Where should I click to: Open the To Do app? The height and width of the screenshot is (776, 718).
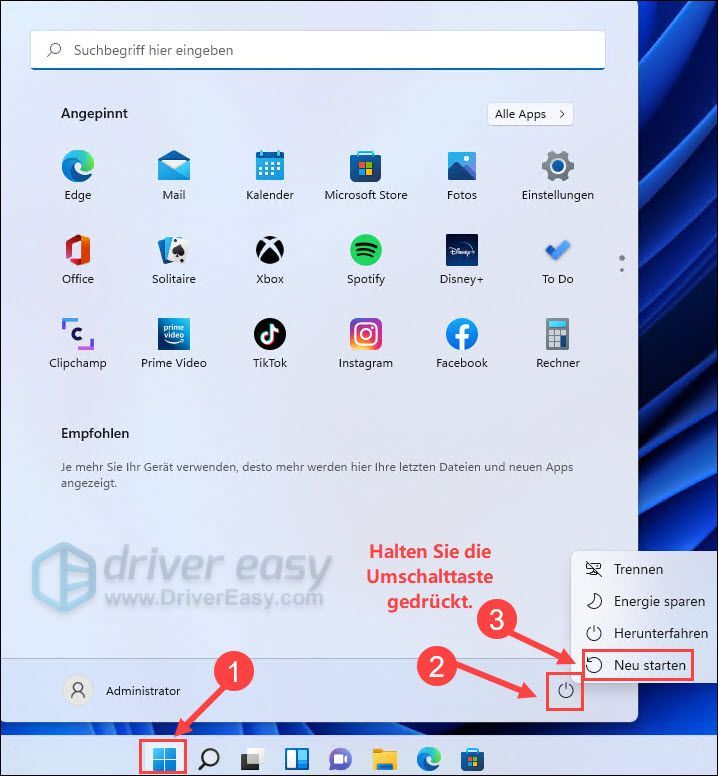[558, 259]
